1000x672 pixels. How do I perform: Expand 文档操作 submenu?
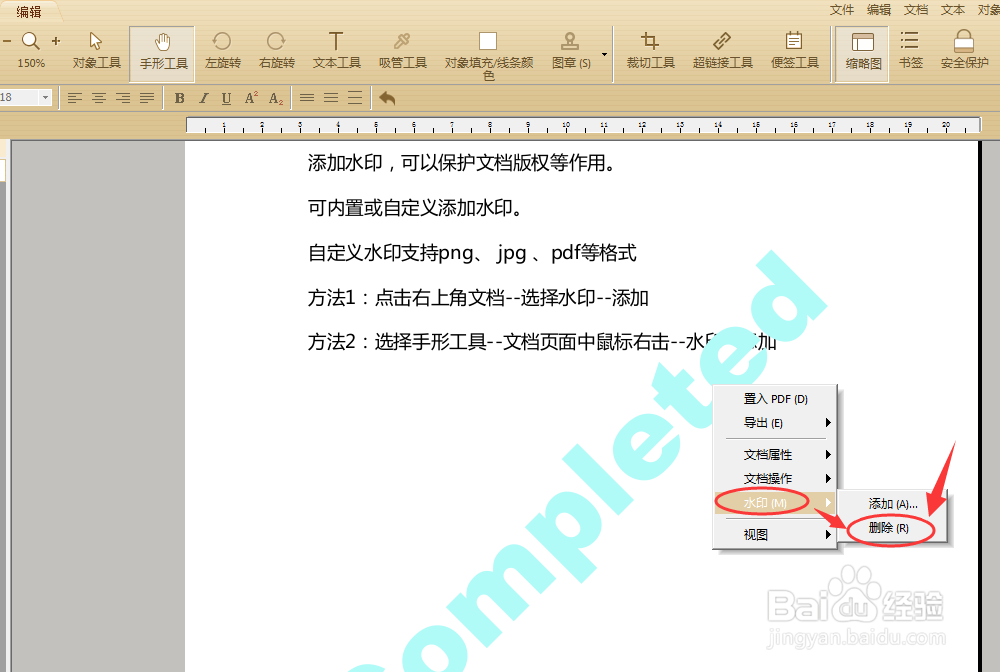click(x=775, y=479)
